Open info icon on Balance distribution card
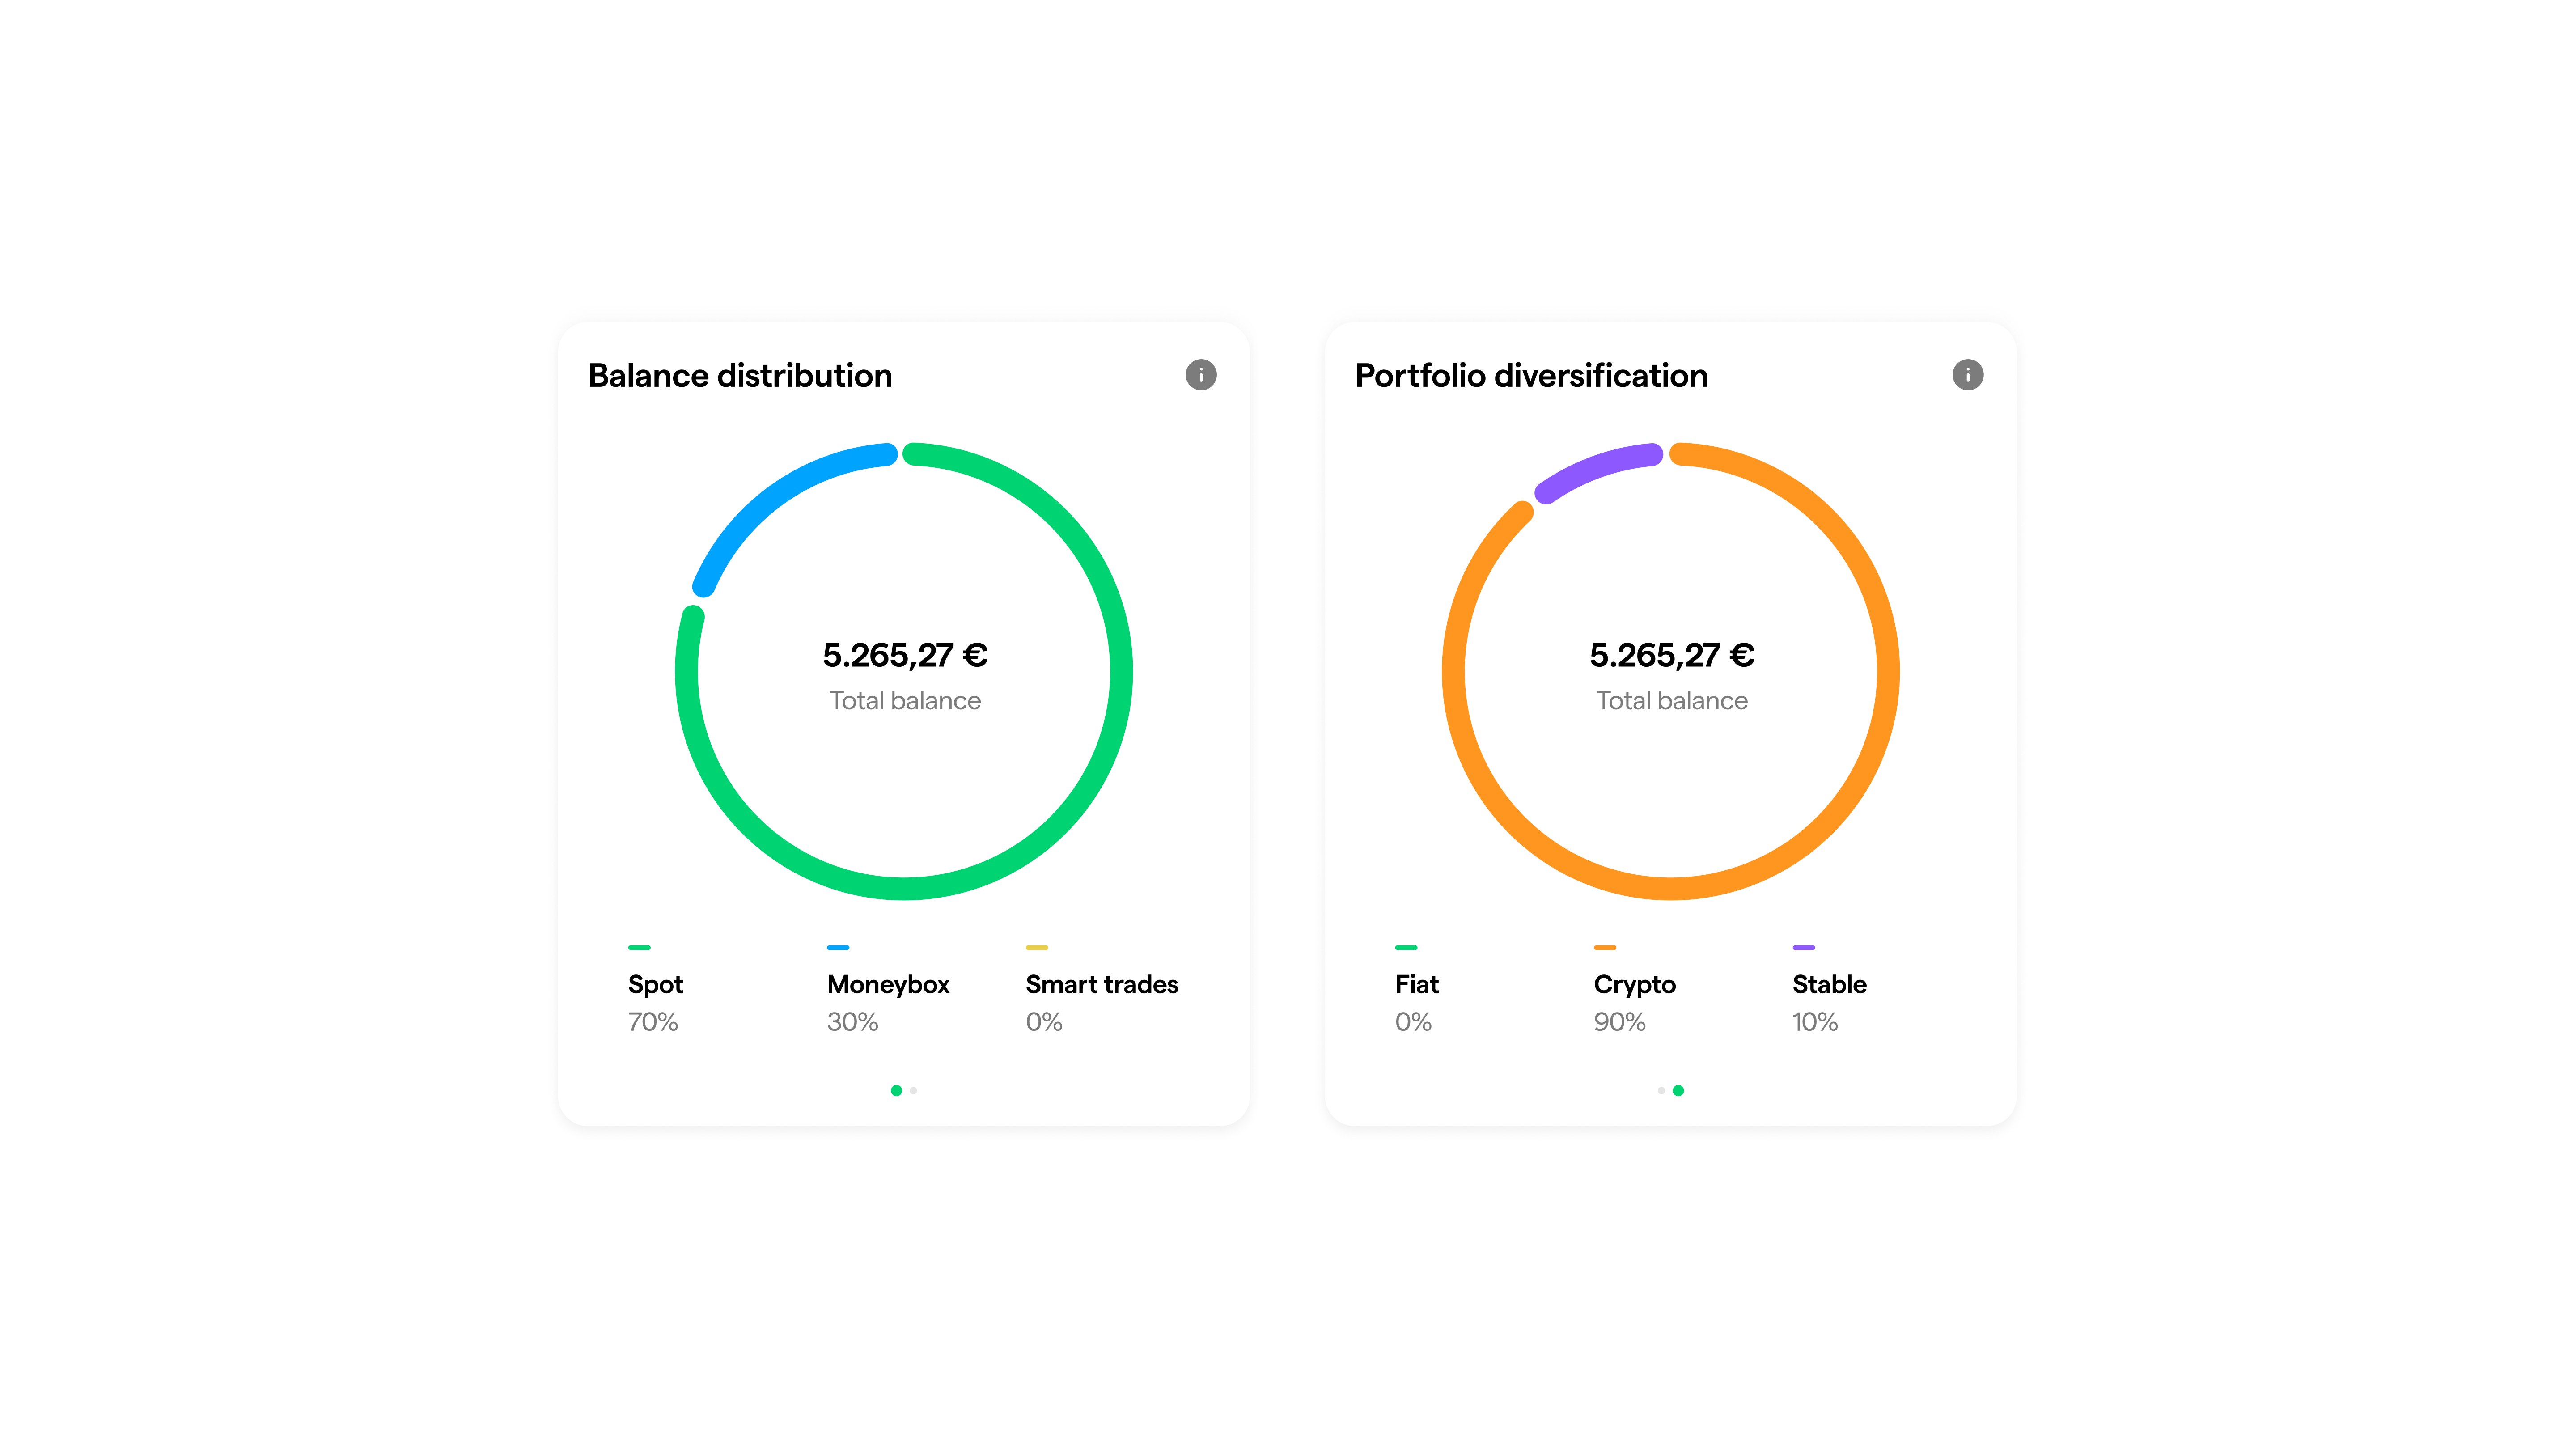Image resolution: width=2576 pixels, height=1449 pixels. pos(1200,375)
